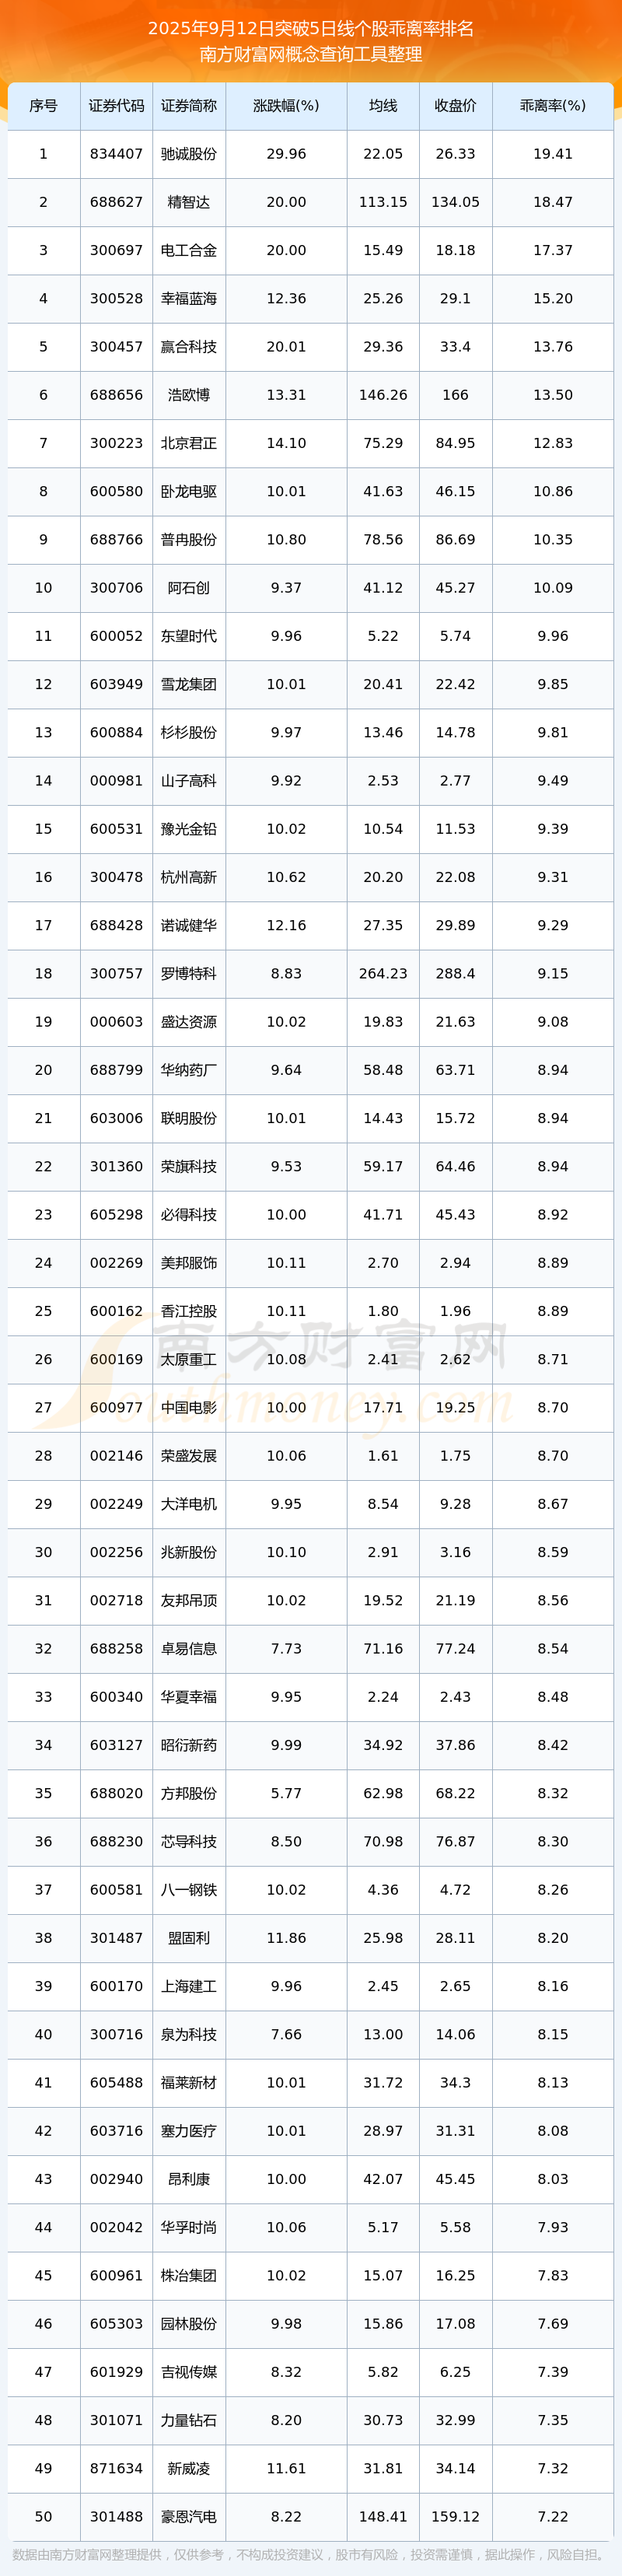This screenshot has width=622, height=2576.
Task: Click stock name 昭衍新药
Action: click(x=189, y=1745)
